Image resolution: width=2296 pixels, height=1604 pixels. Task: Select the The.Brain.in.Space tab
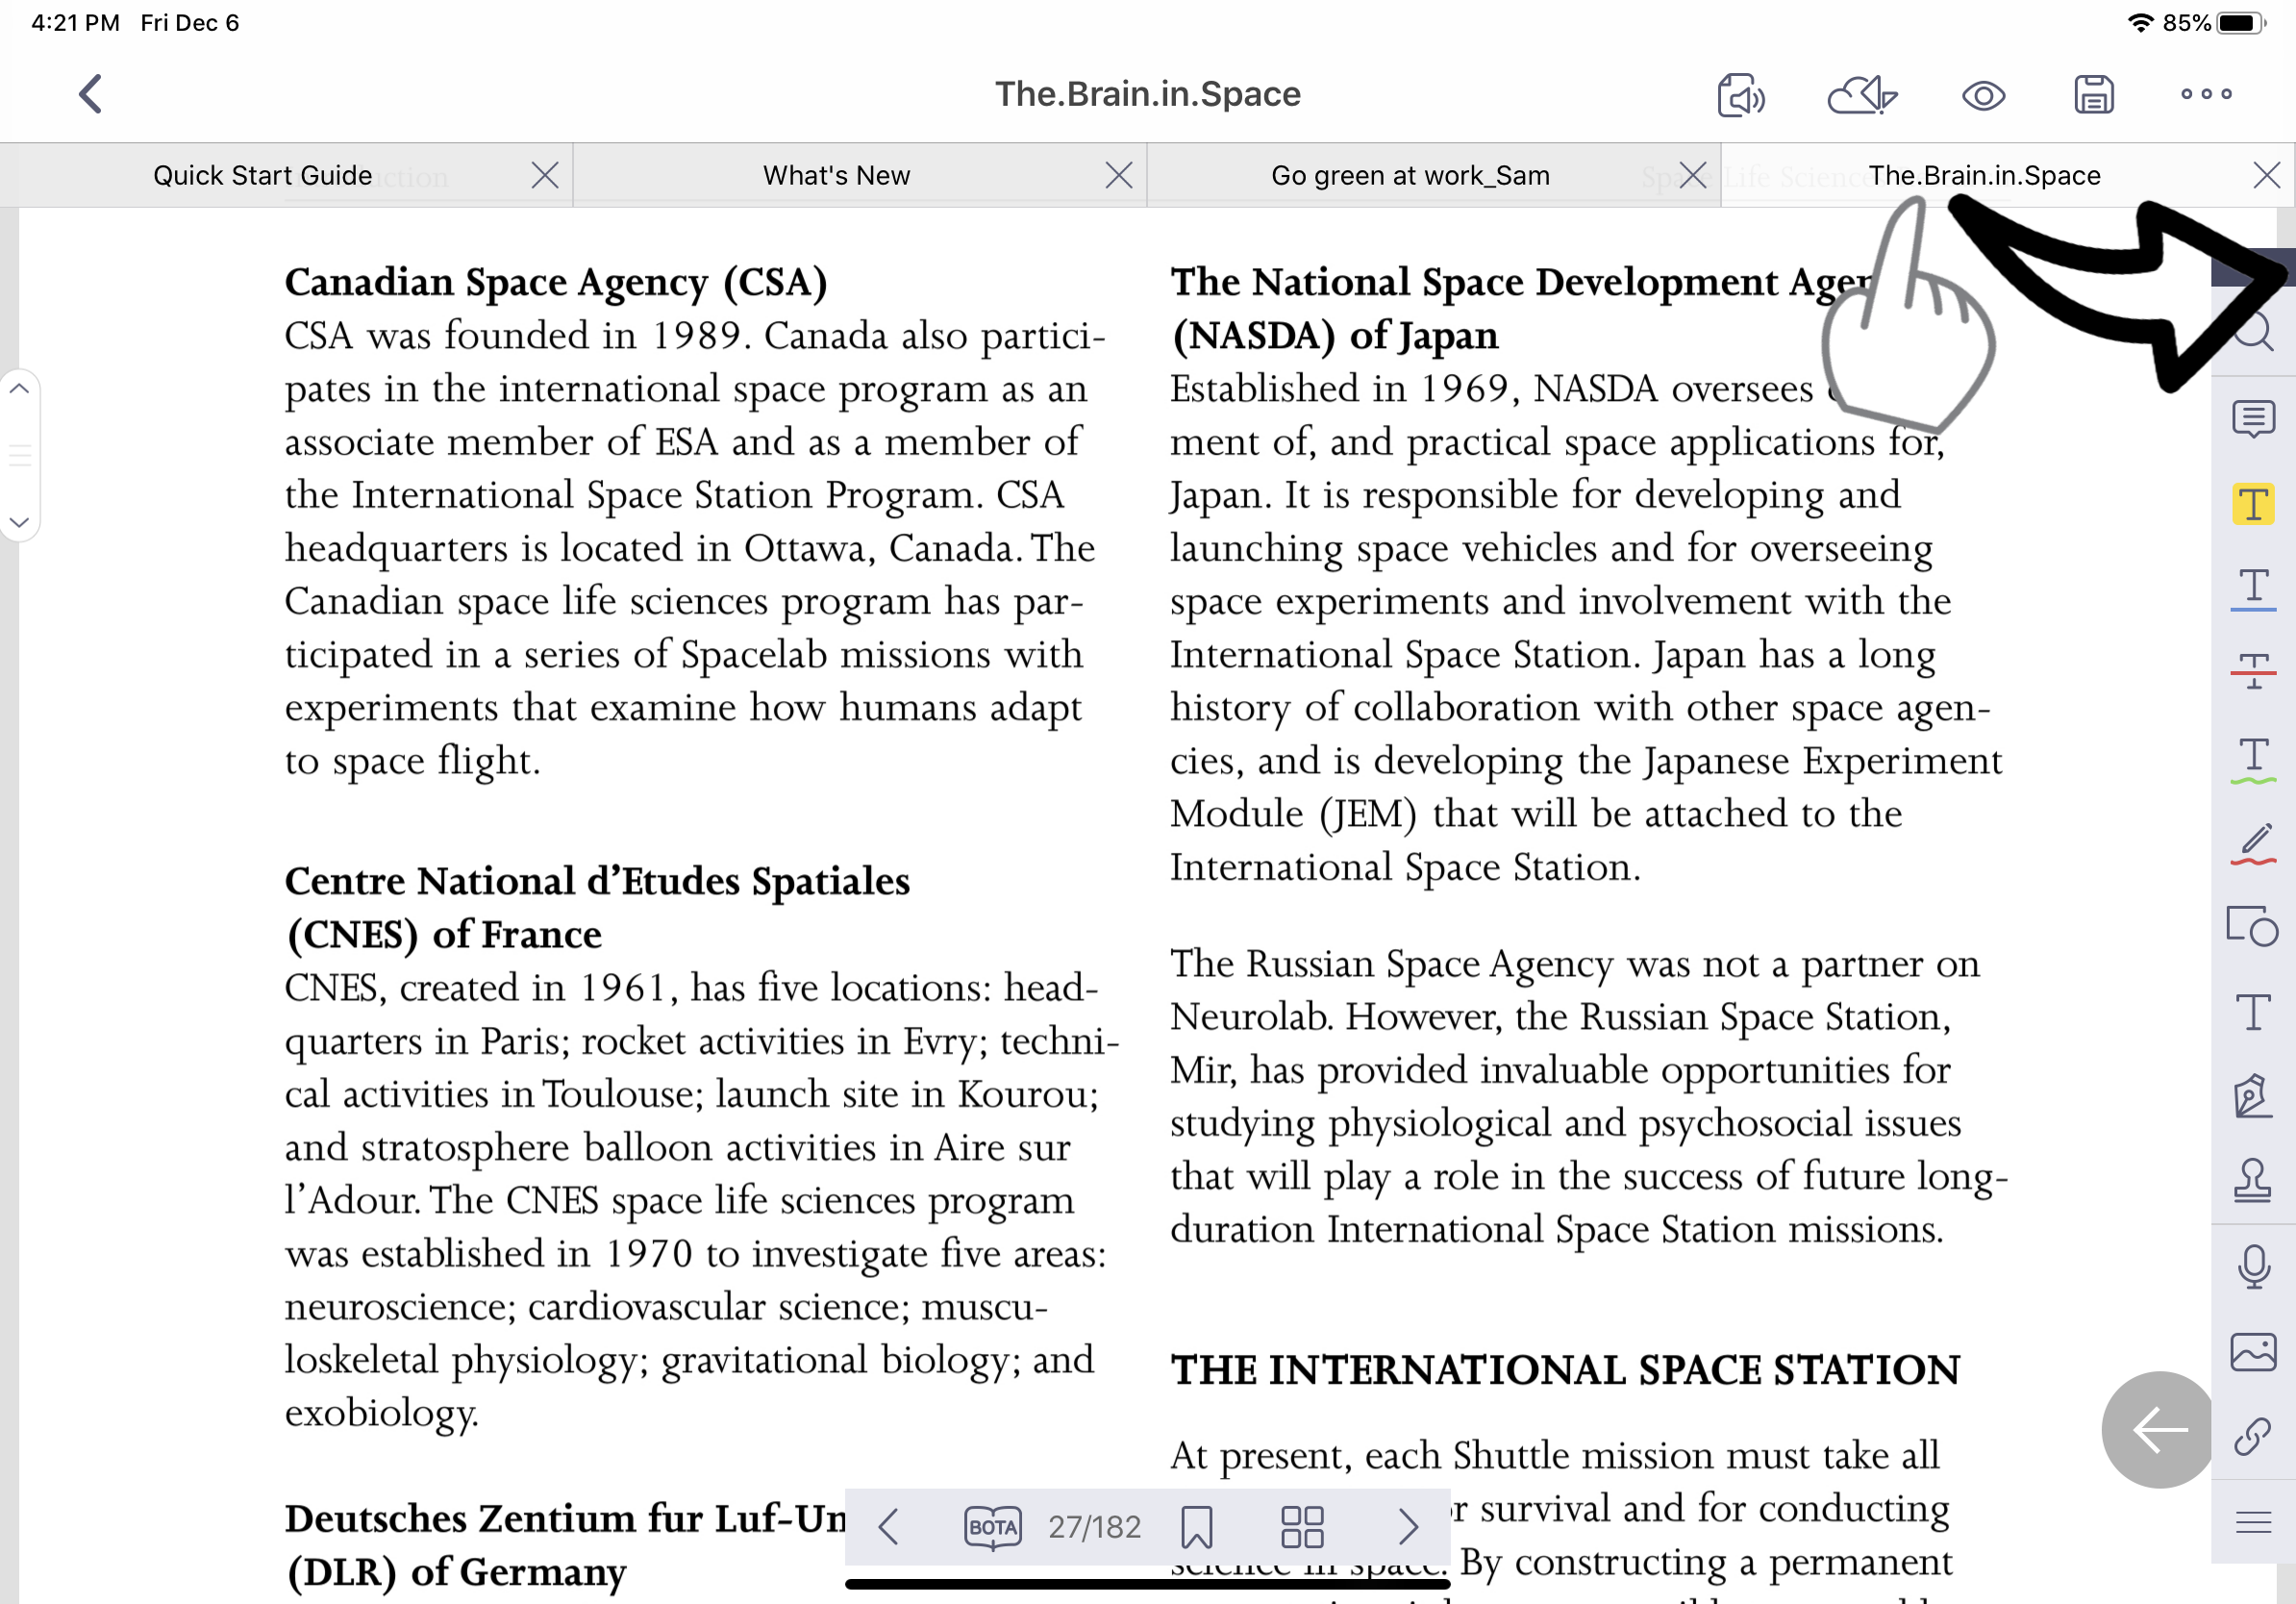(x=1984, y=175)
